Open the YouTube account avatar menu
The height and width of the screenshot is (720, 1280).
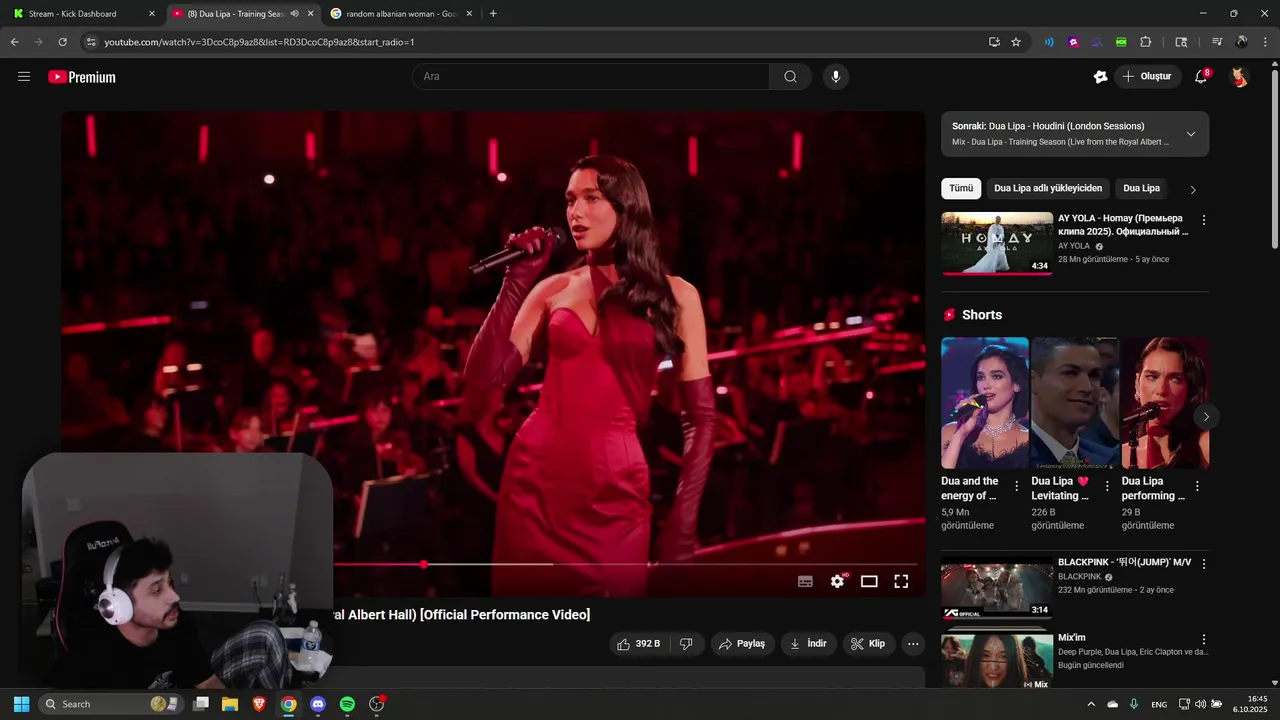pyautogui.click(x=1239, y=77)
